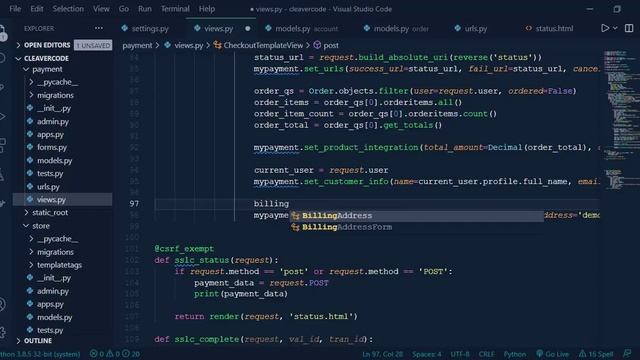Viewport: 640px width, 360px height.
Task: Expand store's migrations folder
Action: (55, 252)
